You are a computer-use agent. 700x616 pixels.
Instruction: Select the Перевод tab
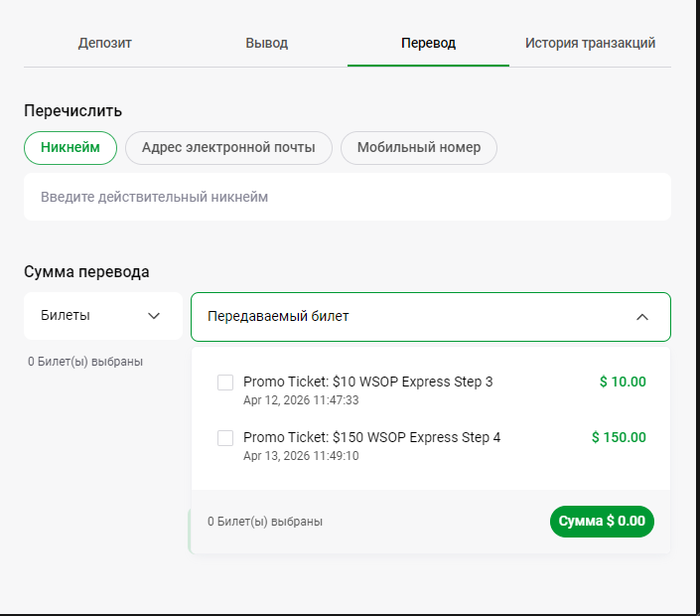click(x=428, y=43)
